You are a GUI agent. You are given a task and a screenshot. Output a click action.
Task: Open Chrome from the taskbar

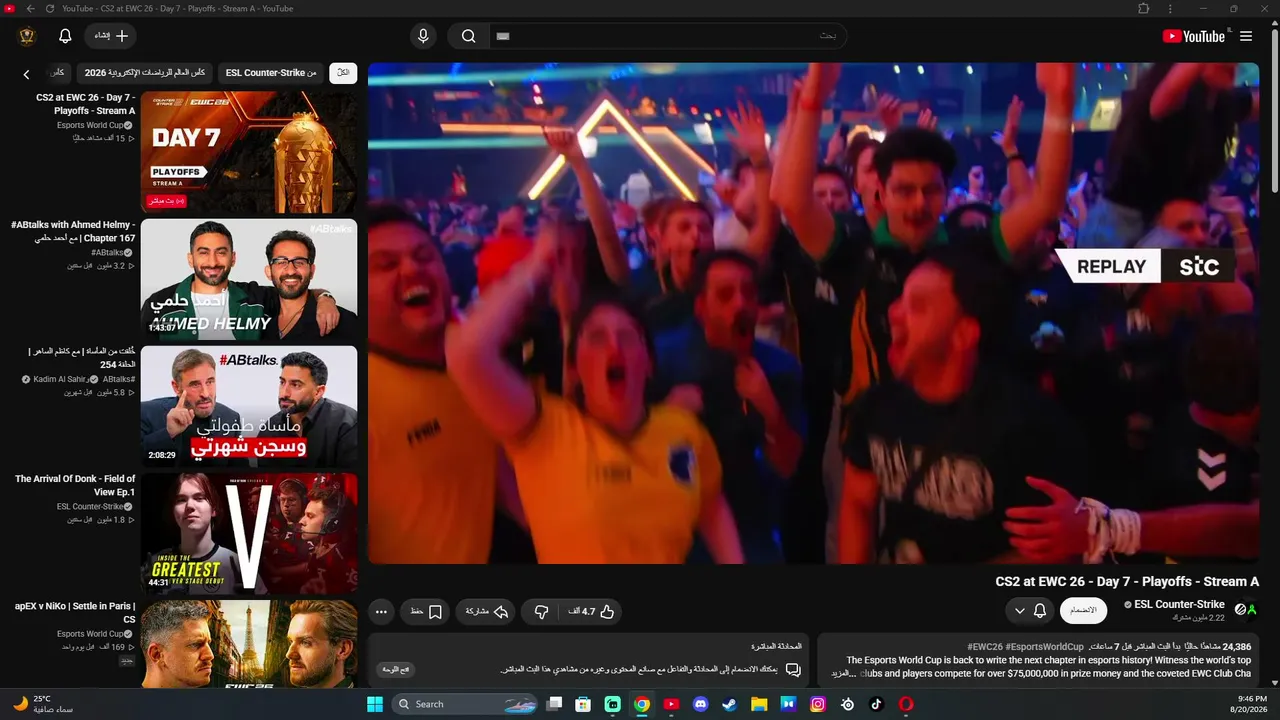point(642,704)
